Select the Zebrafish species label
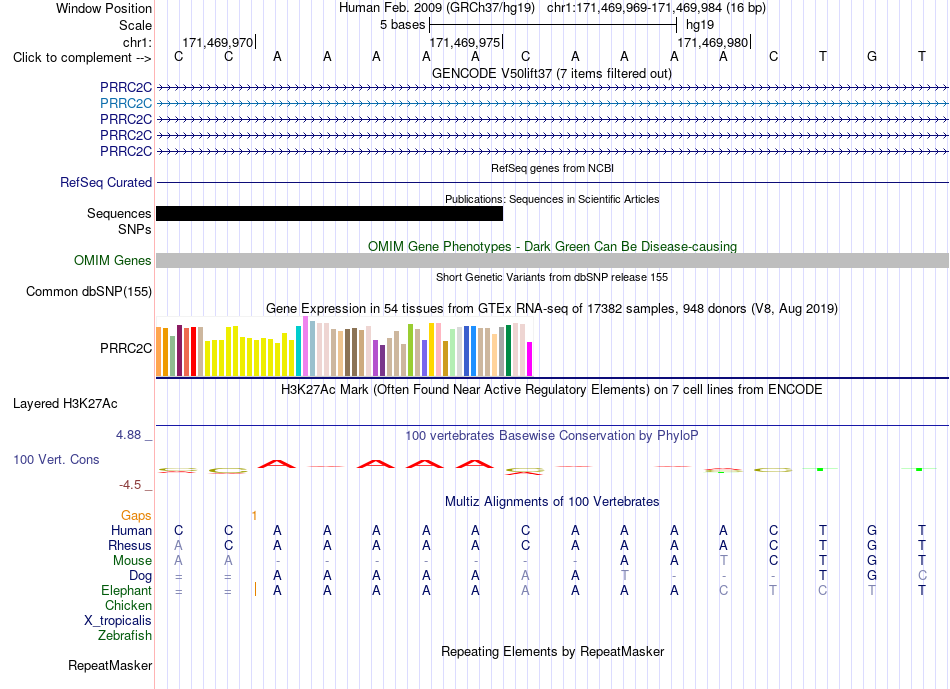This screenshot has width=950, height=689. (x=125, y=636)
